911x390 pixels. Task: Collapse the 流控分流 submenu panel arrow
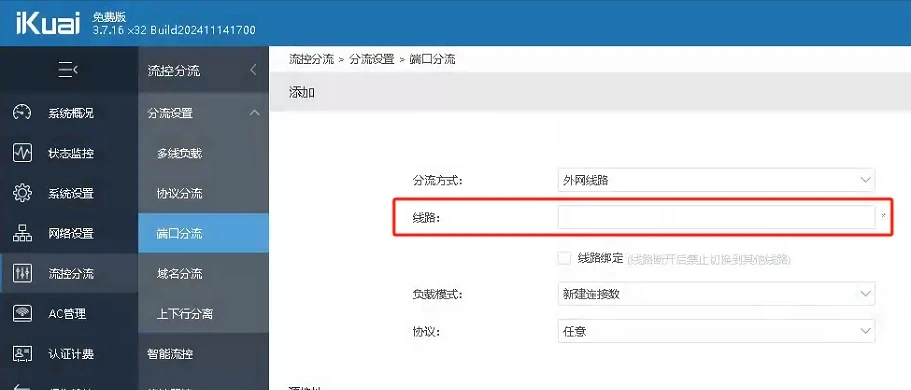click(253, 70)
